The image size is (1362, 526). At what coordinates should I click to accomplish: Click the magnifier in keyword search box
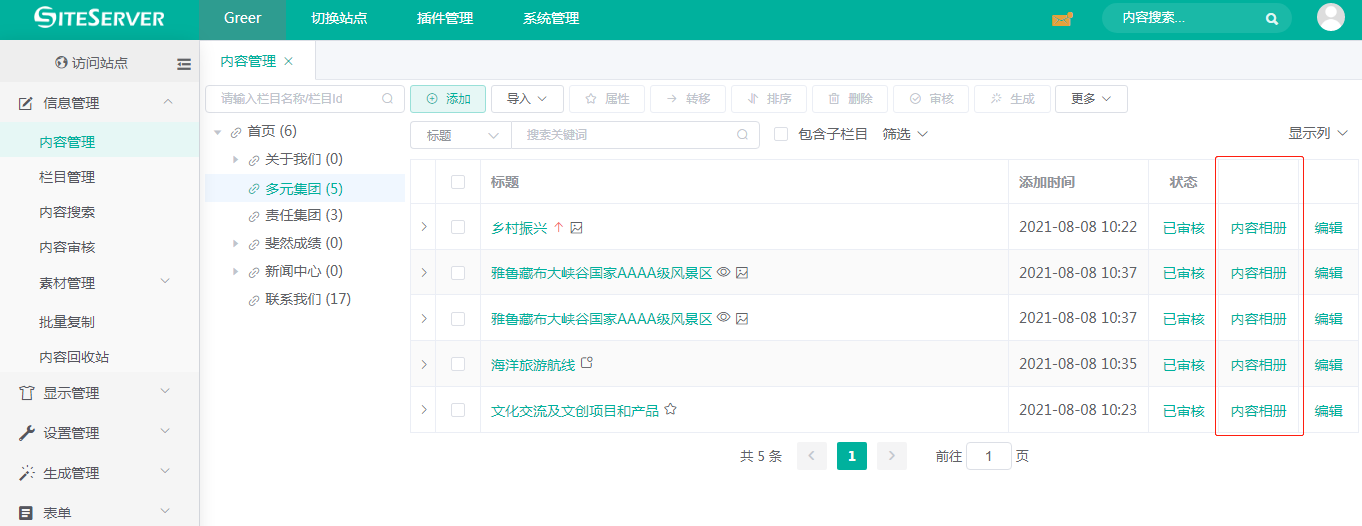point(742,135)
